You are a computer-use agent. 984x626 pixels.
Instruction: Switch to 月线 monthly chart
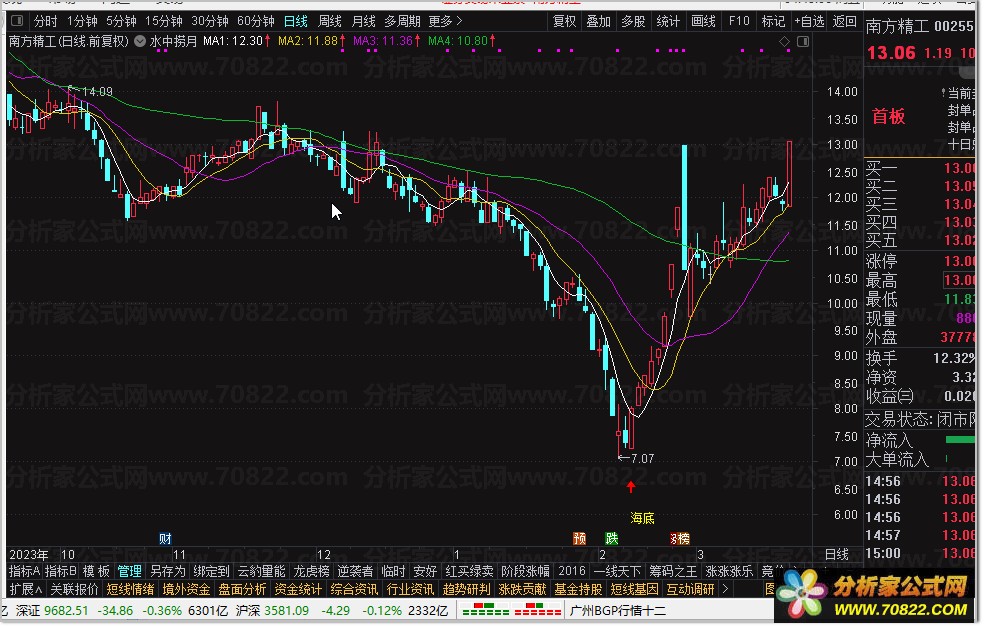pyautogui.click(x=363, y=21)
